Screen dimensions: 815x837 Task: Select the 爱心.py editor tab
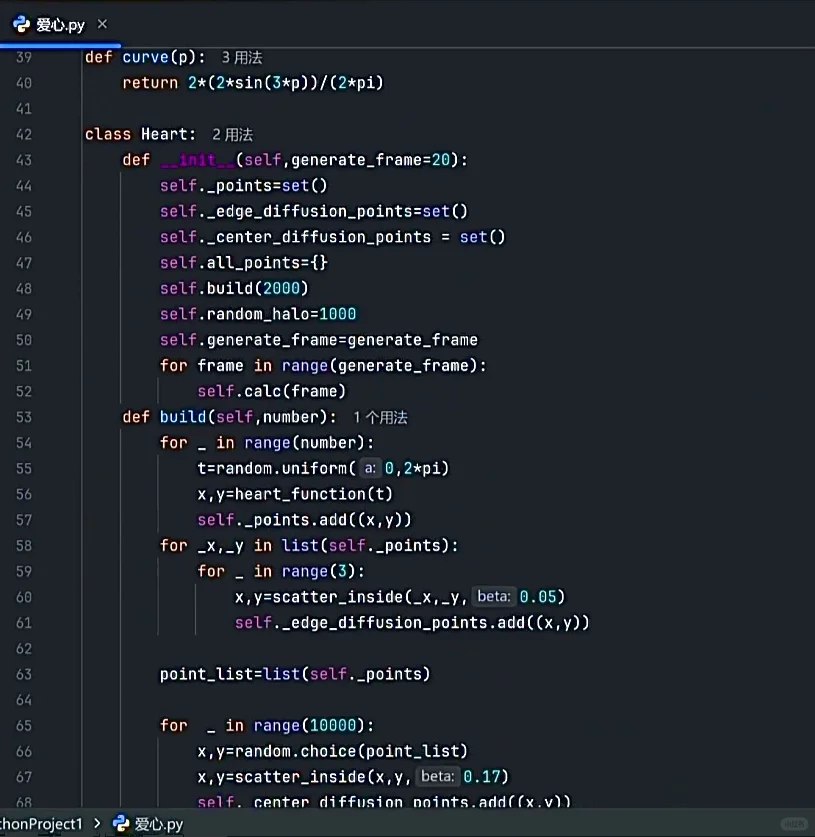60,25
